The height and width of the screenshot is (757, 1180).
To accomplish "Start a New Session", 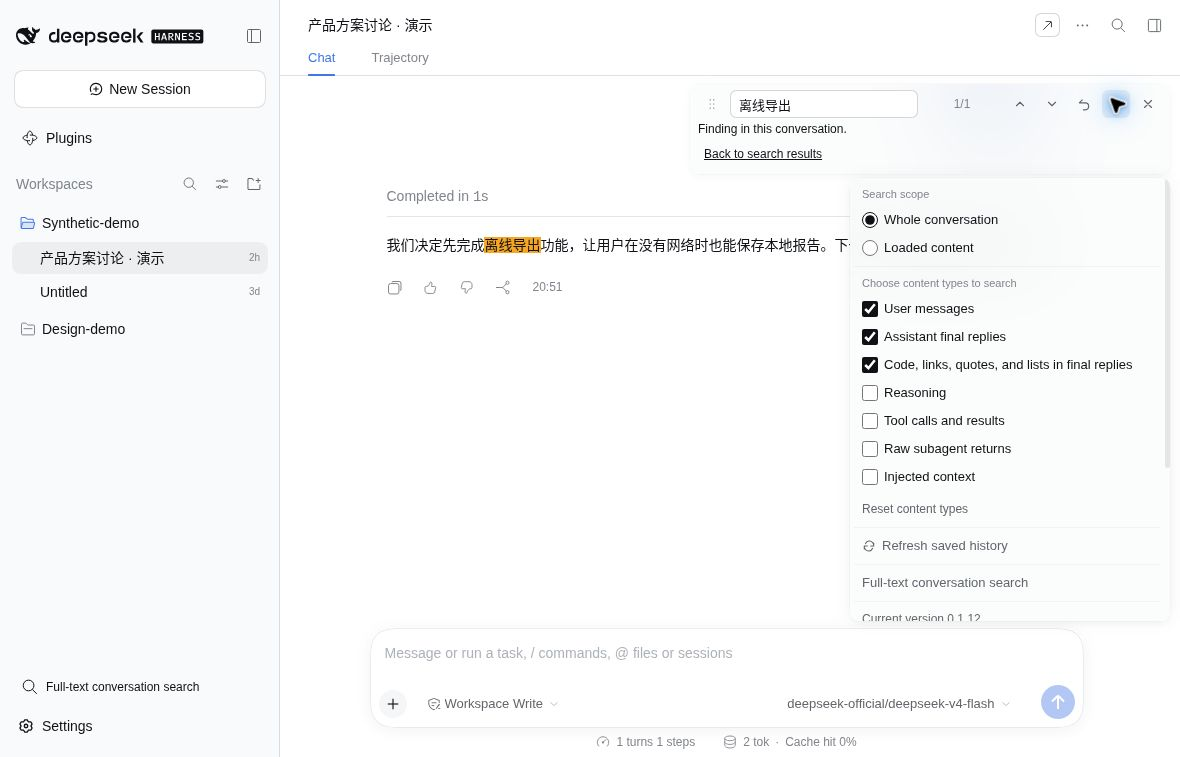I will point(140,89).
